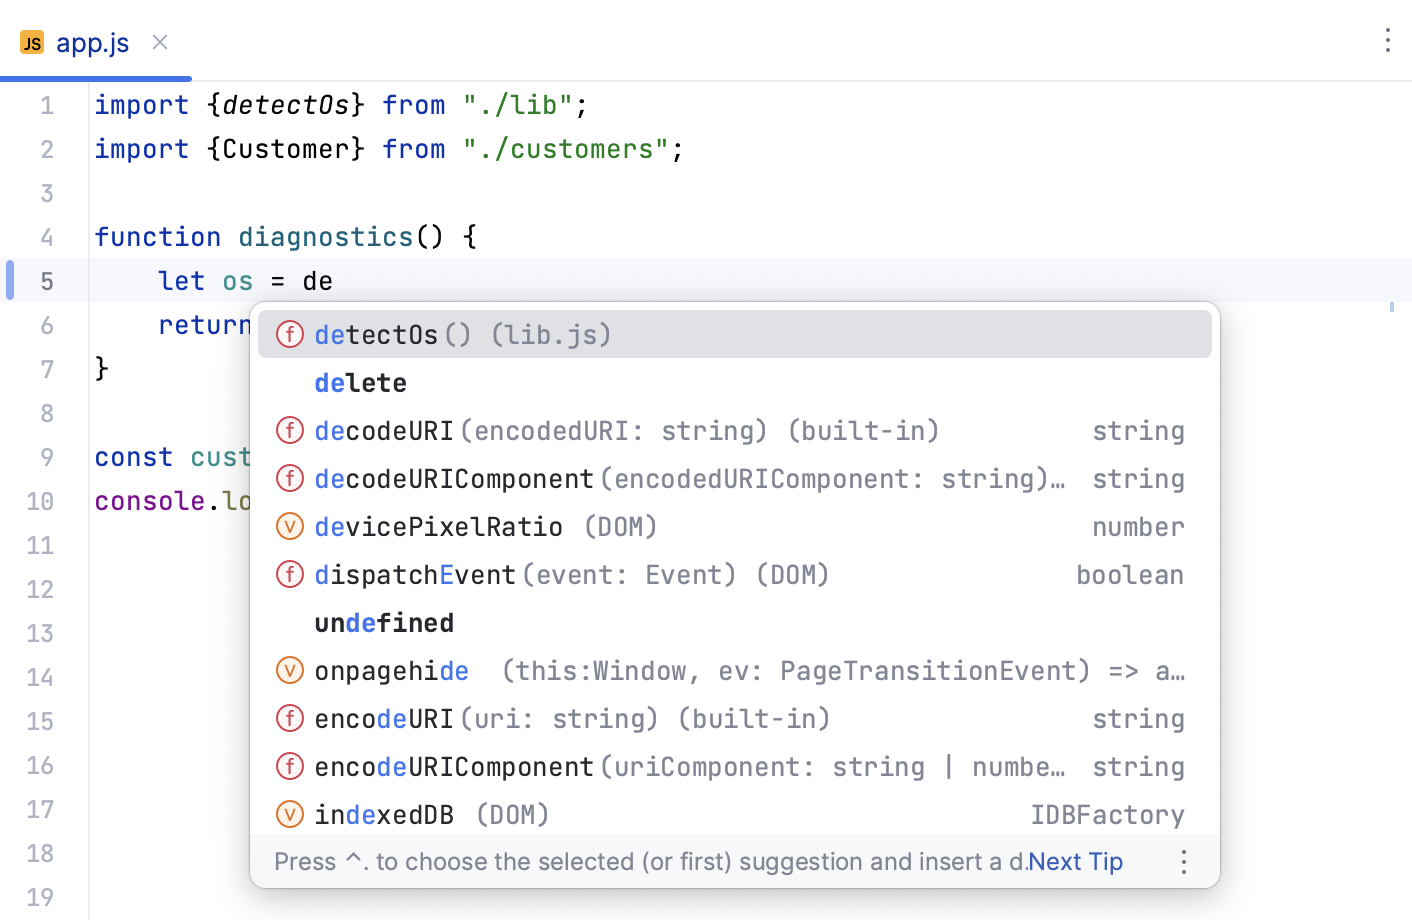1412x920 pixels.
Task: Open the Next Tip link
Action: tap(1075, 861)
